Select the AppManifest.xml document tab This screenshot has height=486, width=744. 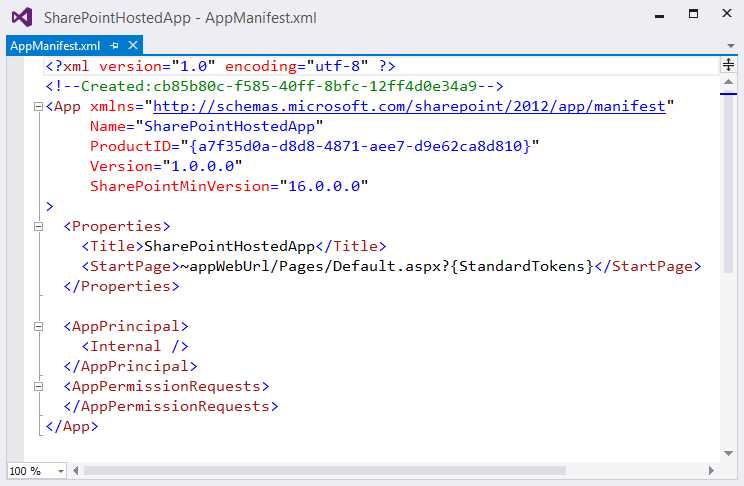pyautogui.click(x=55, y=46)
